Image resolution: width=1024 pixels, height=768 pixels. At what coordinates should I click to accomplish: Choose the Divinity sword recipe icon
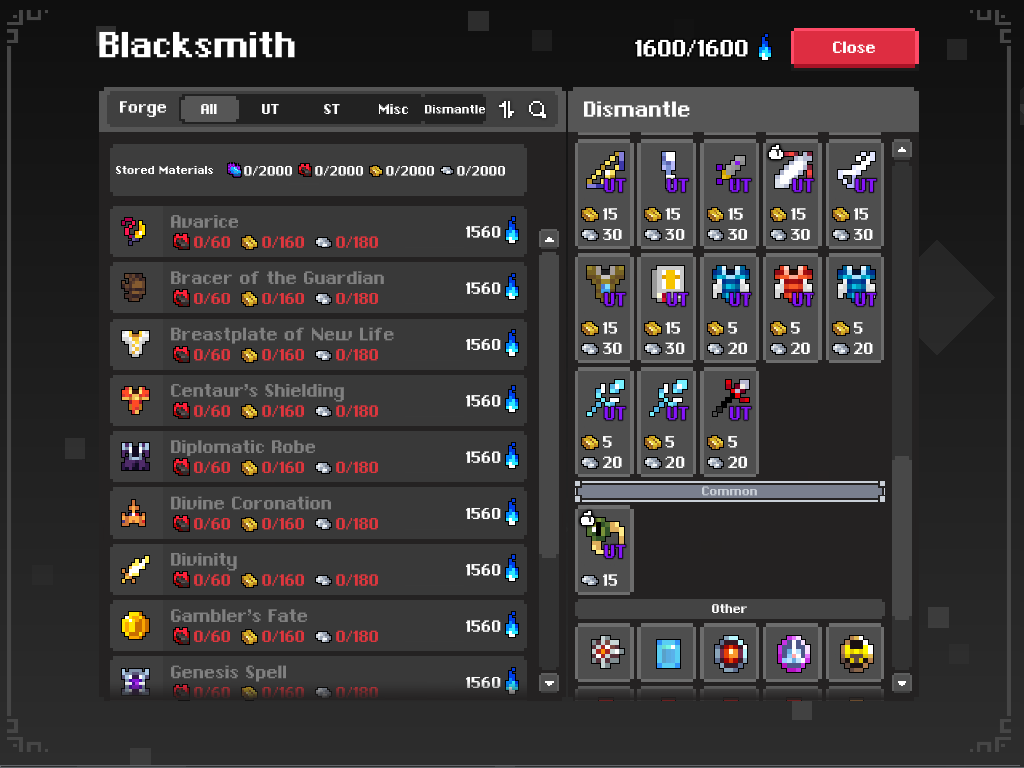[x=135, y=569]
